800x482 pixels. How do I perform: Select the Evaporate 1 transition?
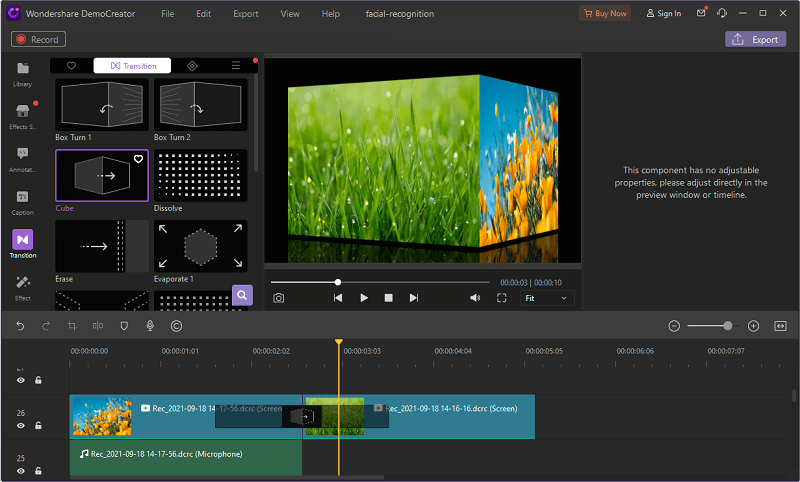[x=201, y=246]
